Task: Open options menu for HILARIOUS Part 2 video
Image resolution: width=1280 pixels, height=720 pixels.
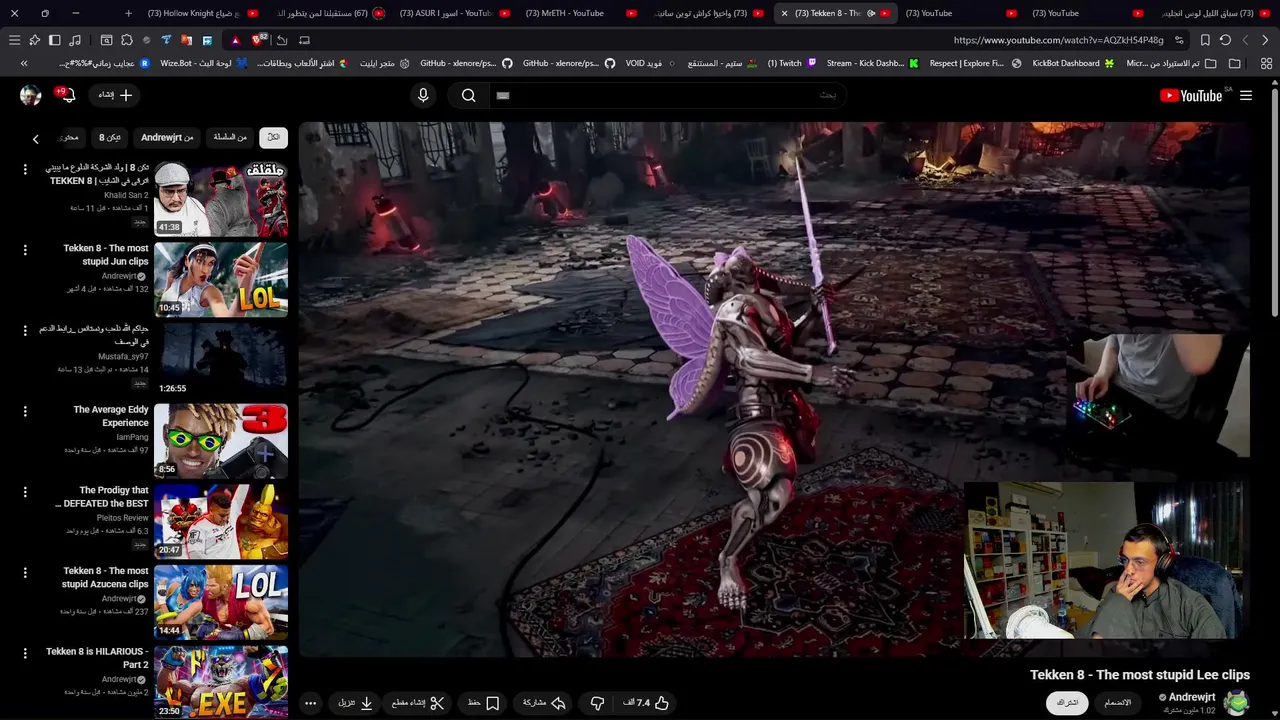Action: click(x=25, y=654)
